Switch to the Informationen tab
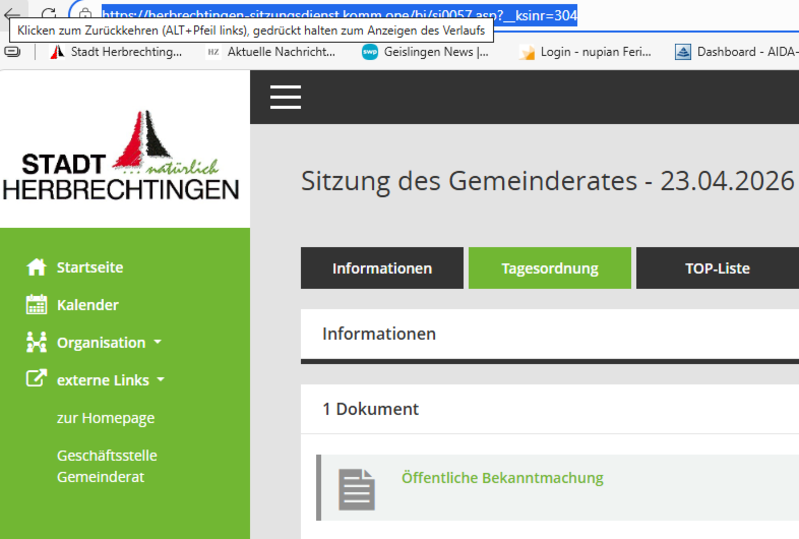799x539 pixels. pyautogui.click(x=382, y=268)
